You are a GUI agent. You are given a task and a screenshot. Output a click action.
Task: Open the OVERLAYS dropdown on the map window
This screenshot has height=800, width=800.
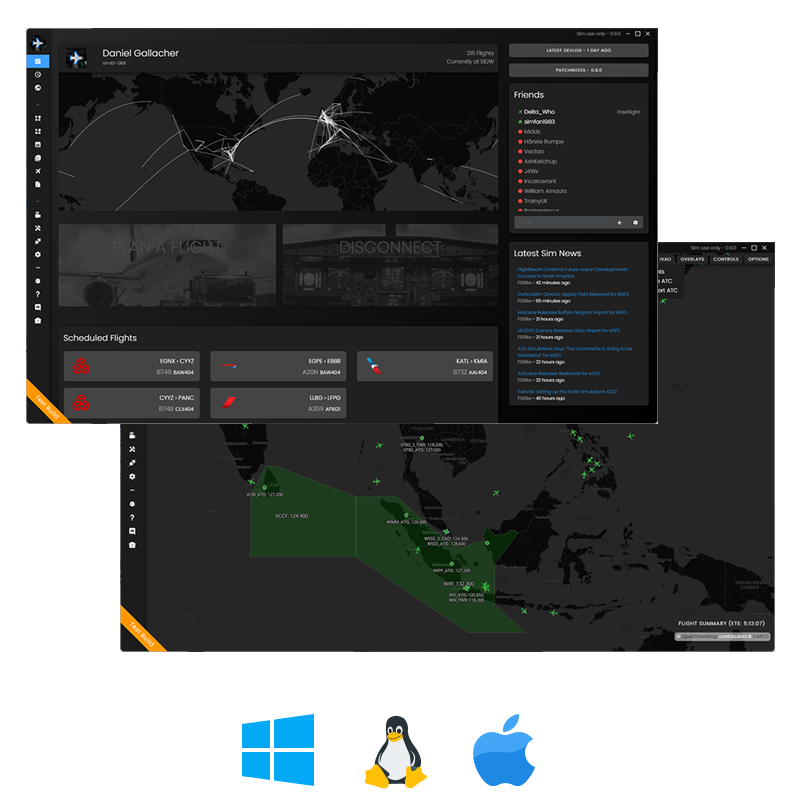692,259
